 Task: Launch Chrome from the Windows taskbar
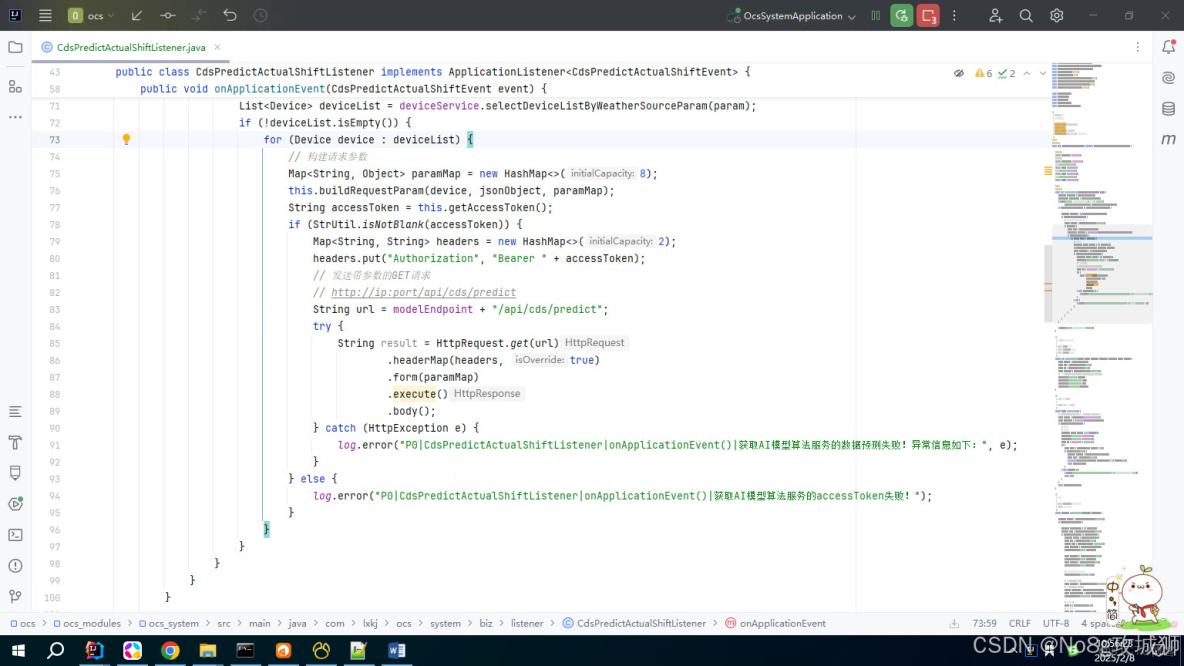[170, 651]
